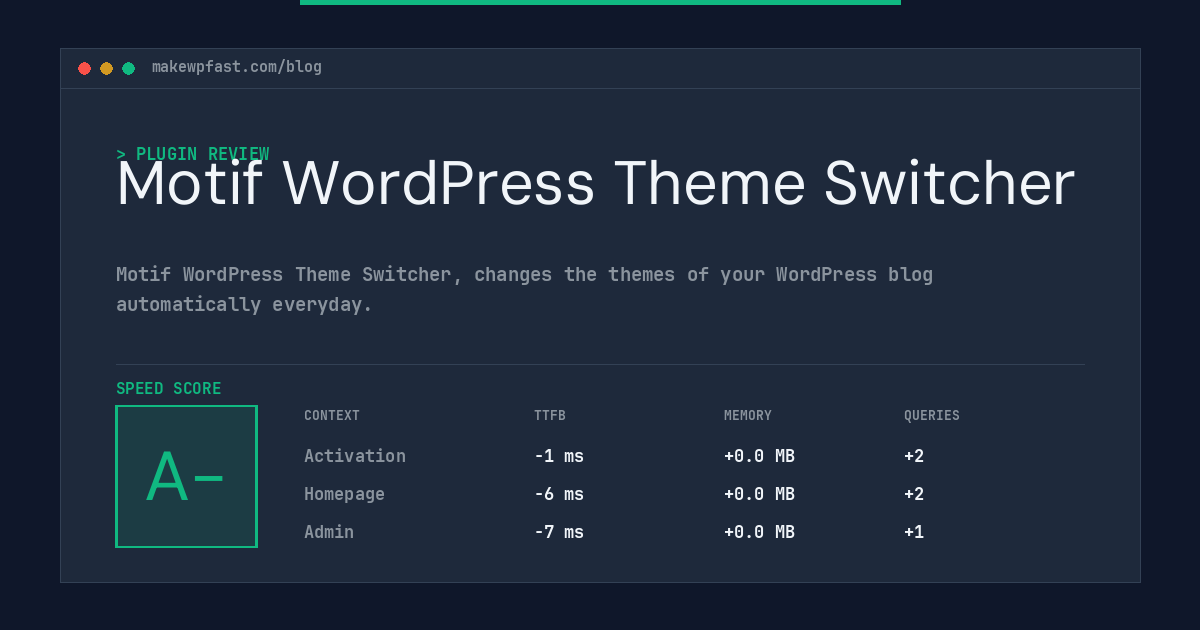Click the QUERIES column header

tap(932, 415)
